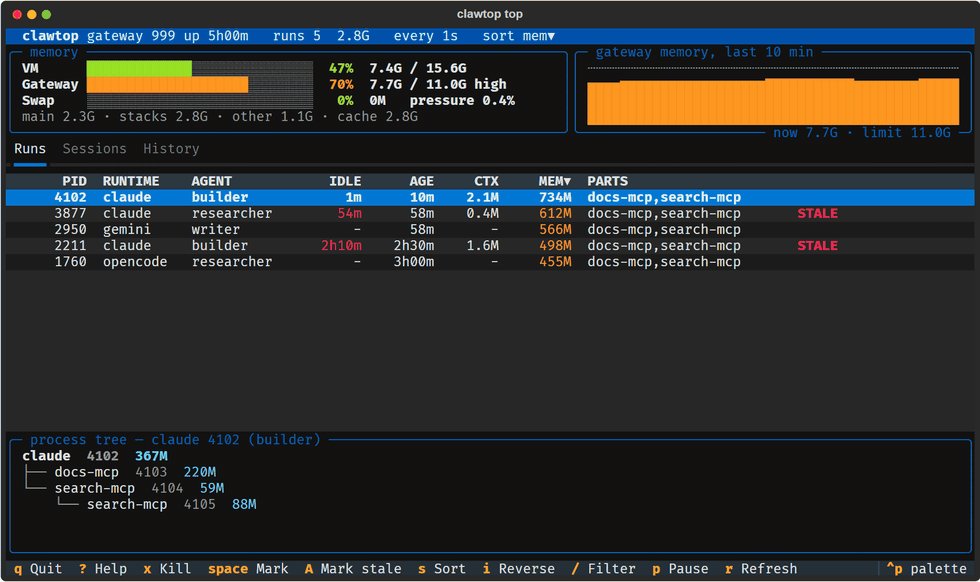980x582 pixels.
Task: Click the Mark stale footer action
Action: (353, 569)
